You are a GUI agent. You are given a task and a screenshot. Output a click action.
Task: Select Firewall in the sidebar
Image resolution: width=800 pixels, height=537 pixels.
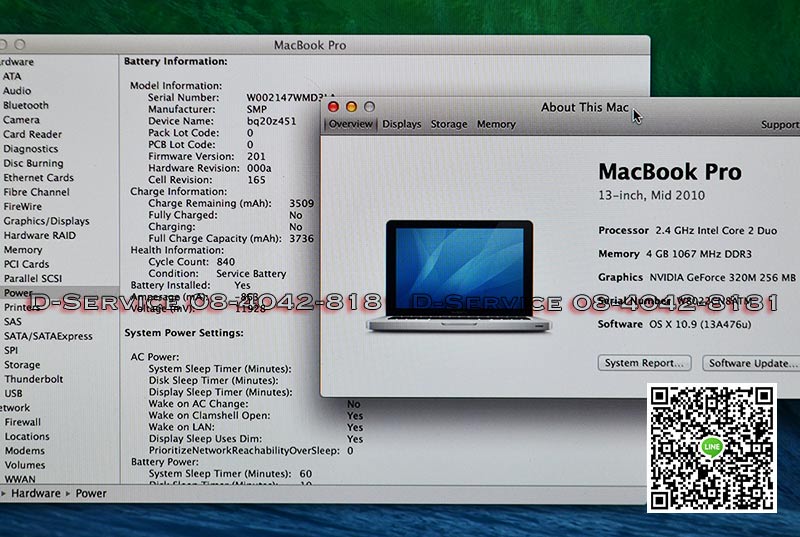[x=22, y=422]
